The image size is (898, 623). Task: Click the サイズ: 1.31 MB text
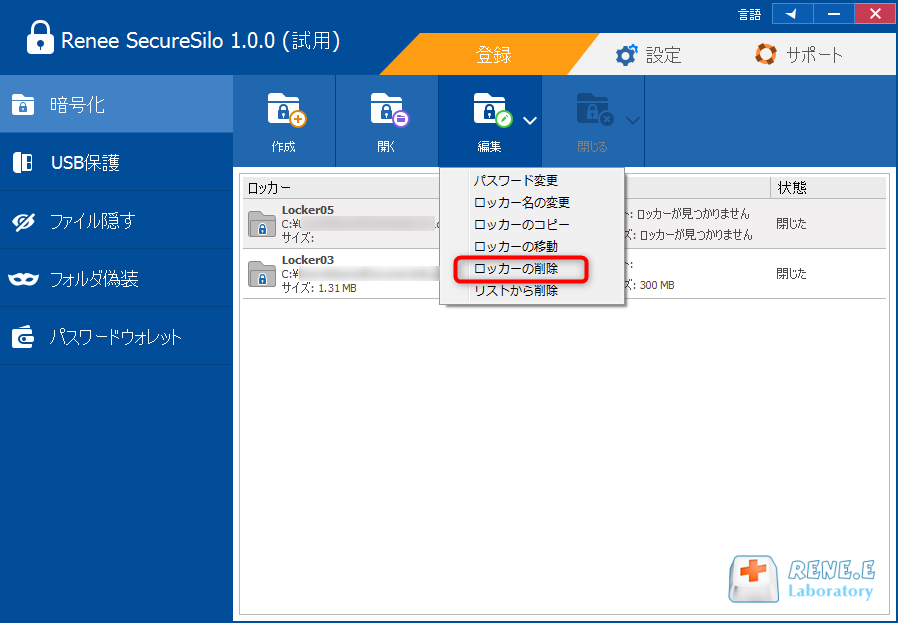(319, 288)
